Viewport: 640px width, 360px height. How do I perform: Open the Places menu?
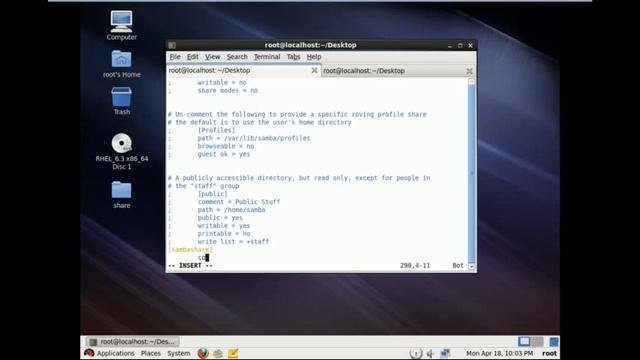(x=151, y=353)
